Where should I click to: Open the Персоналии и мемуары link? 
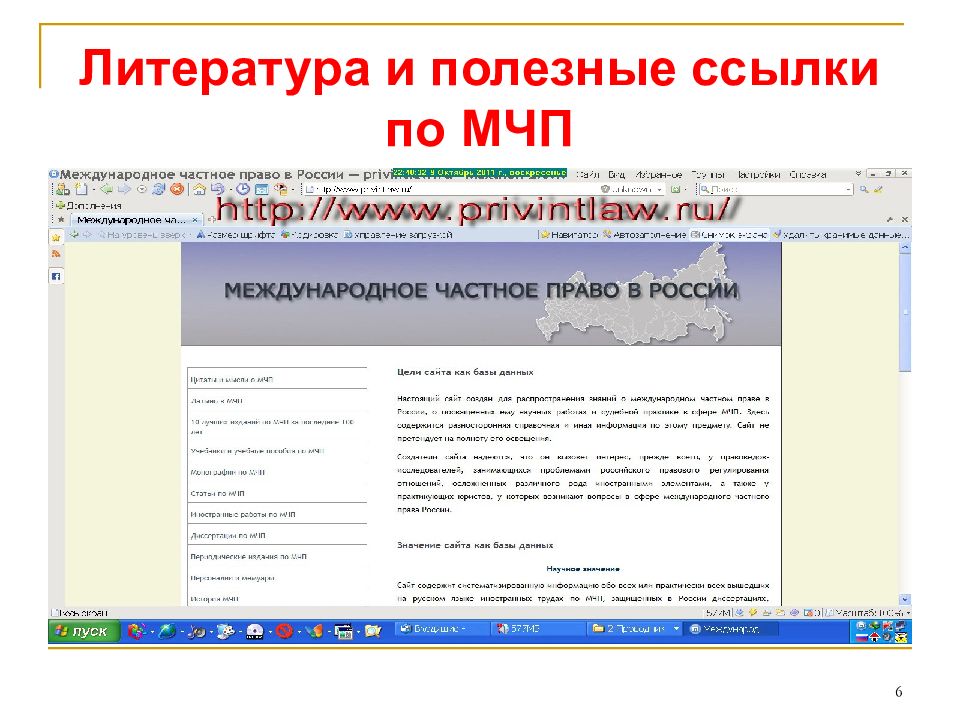(233, 578)
